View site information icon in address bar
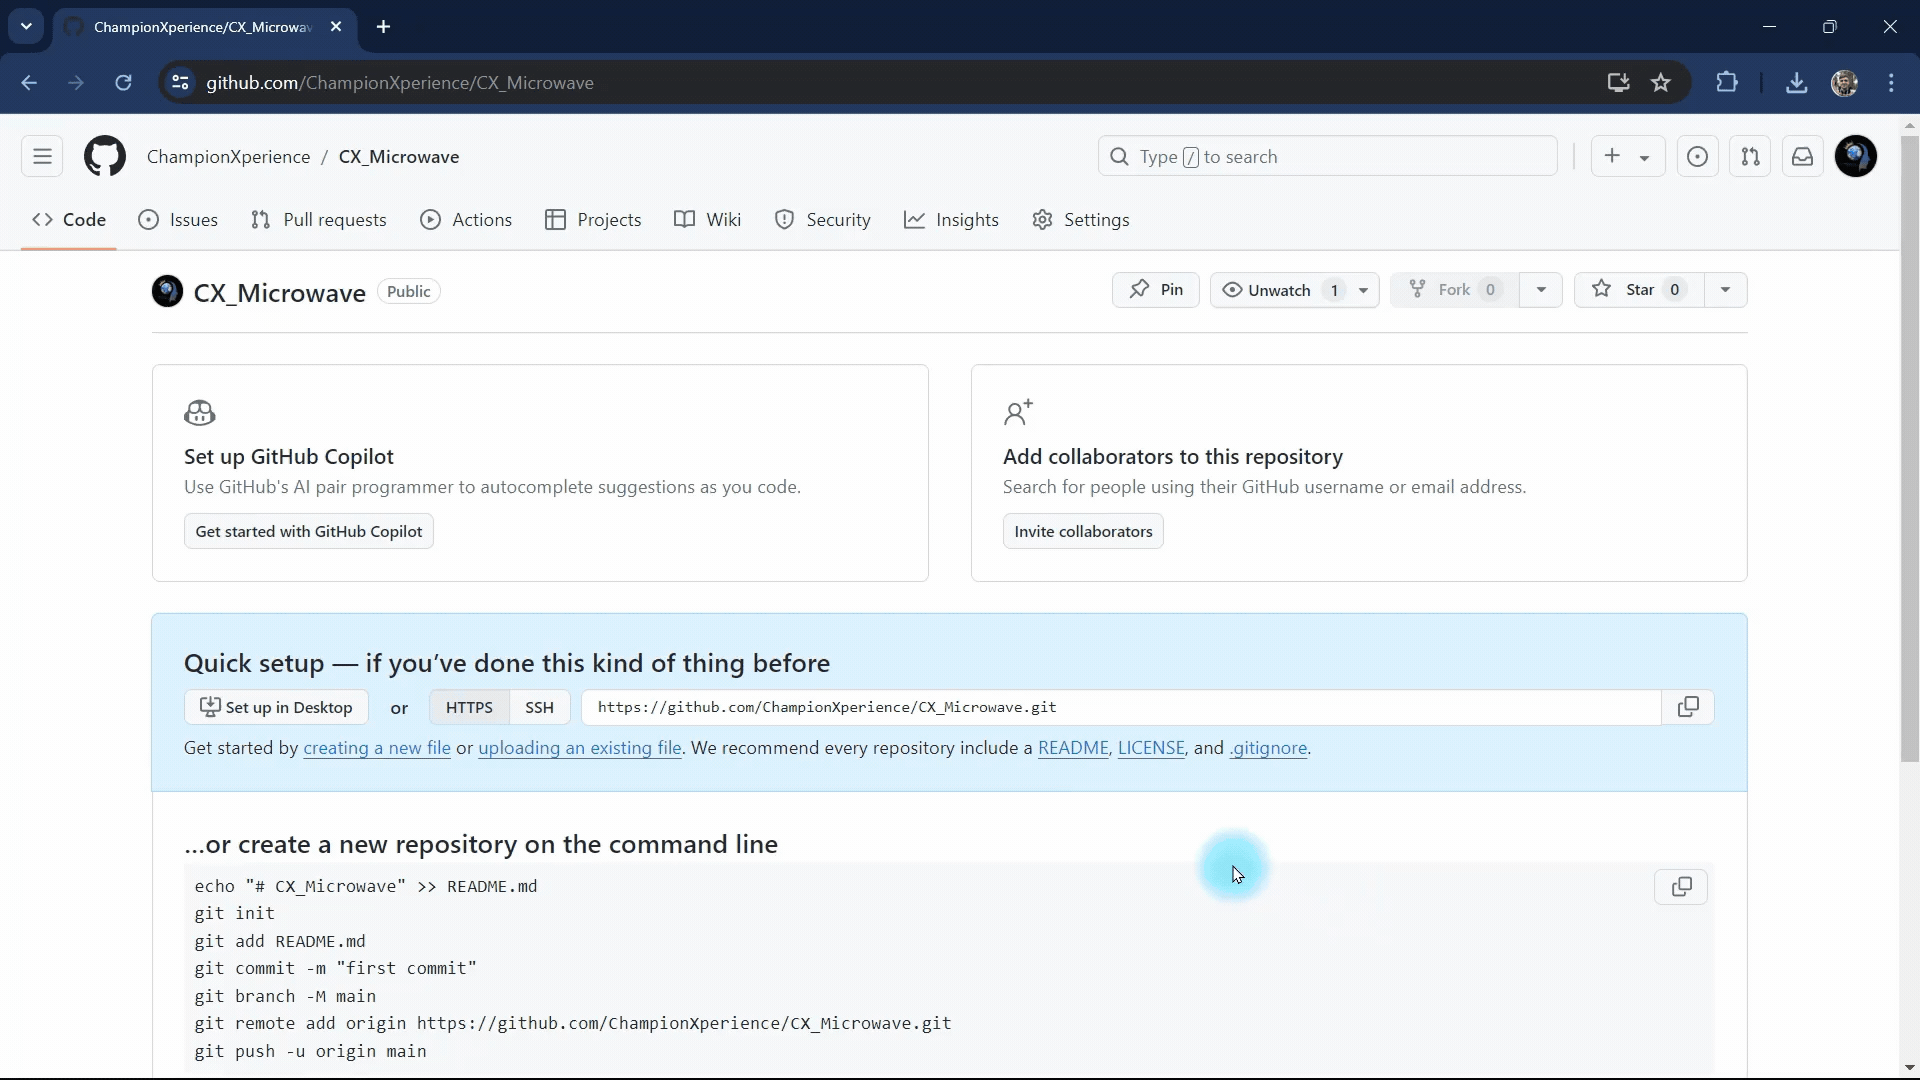Screen dimensions: 1920x1080 pyautogui.click(x=181, y=83)
